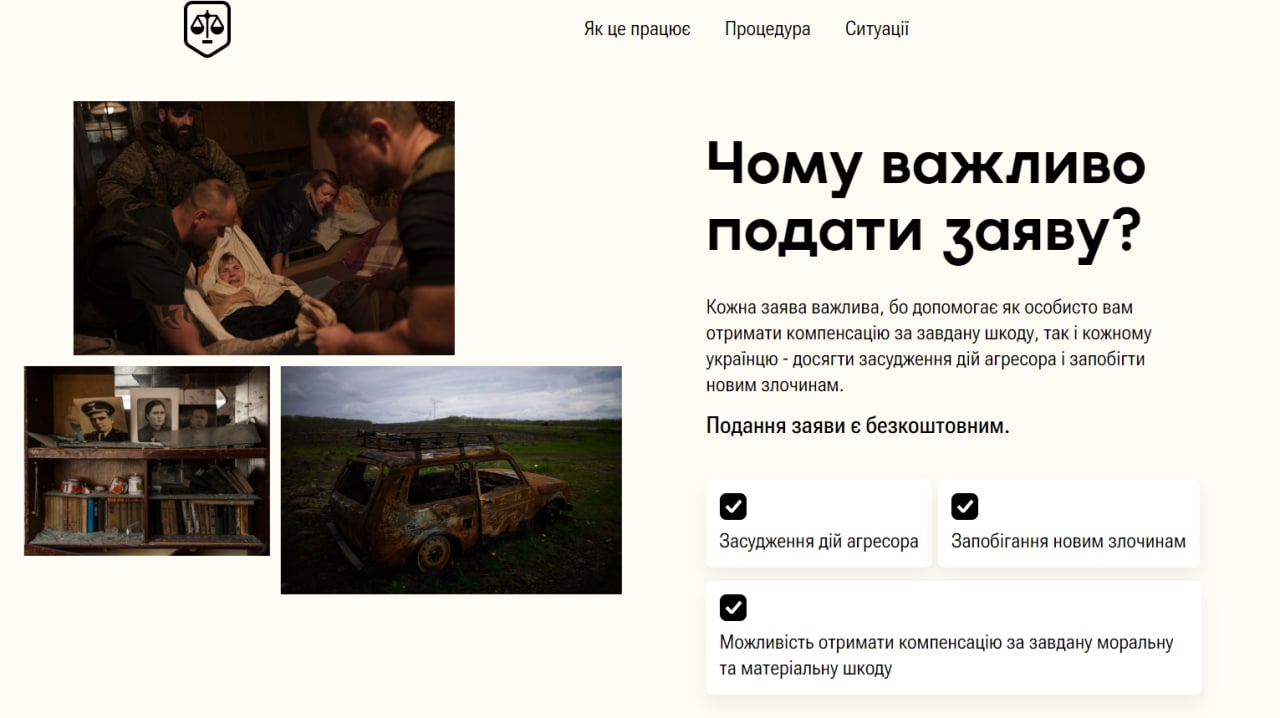
Task: Click checkmark icon above "Запобігання новим злочинам"
Action: 964,507
